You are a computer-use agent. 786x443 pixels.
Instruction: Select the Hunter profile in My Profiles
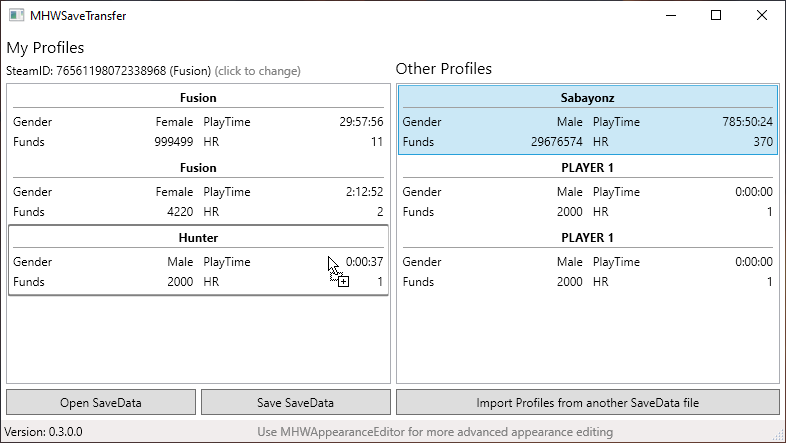(x=199, y=260)
